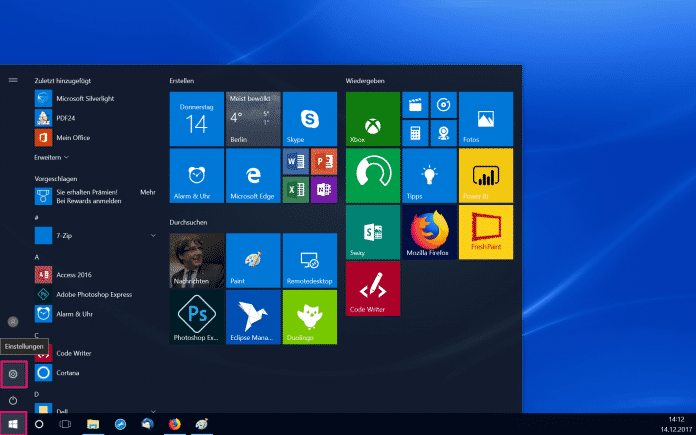
Task: Open the Nachrichten news tile
Action: pyautogui.click(x=196, y=260)
